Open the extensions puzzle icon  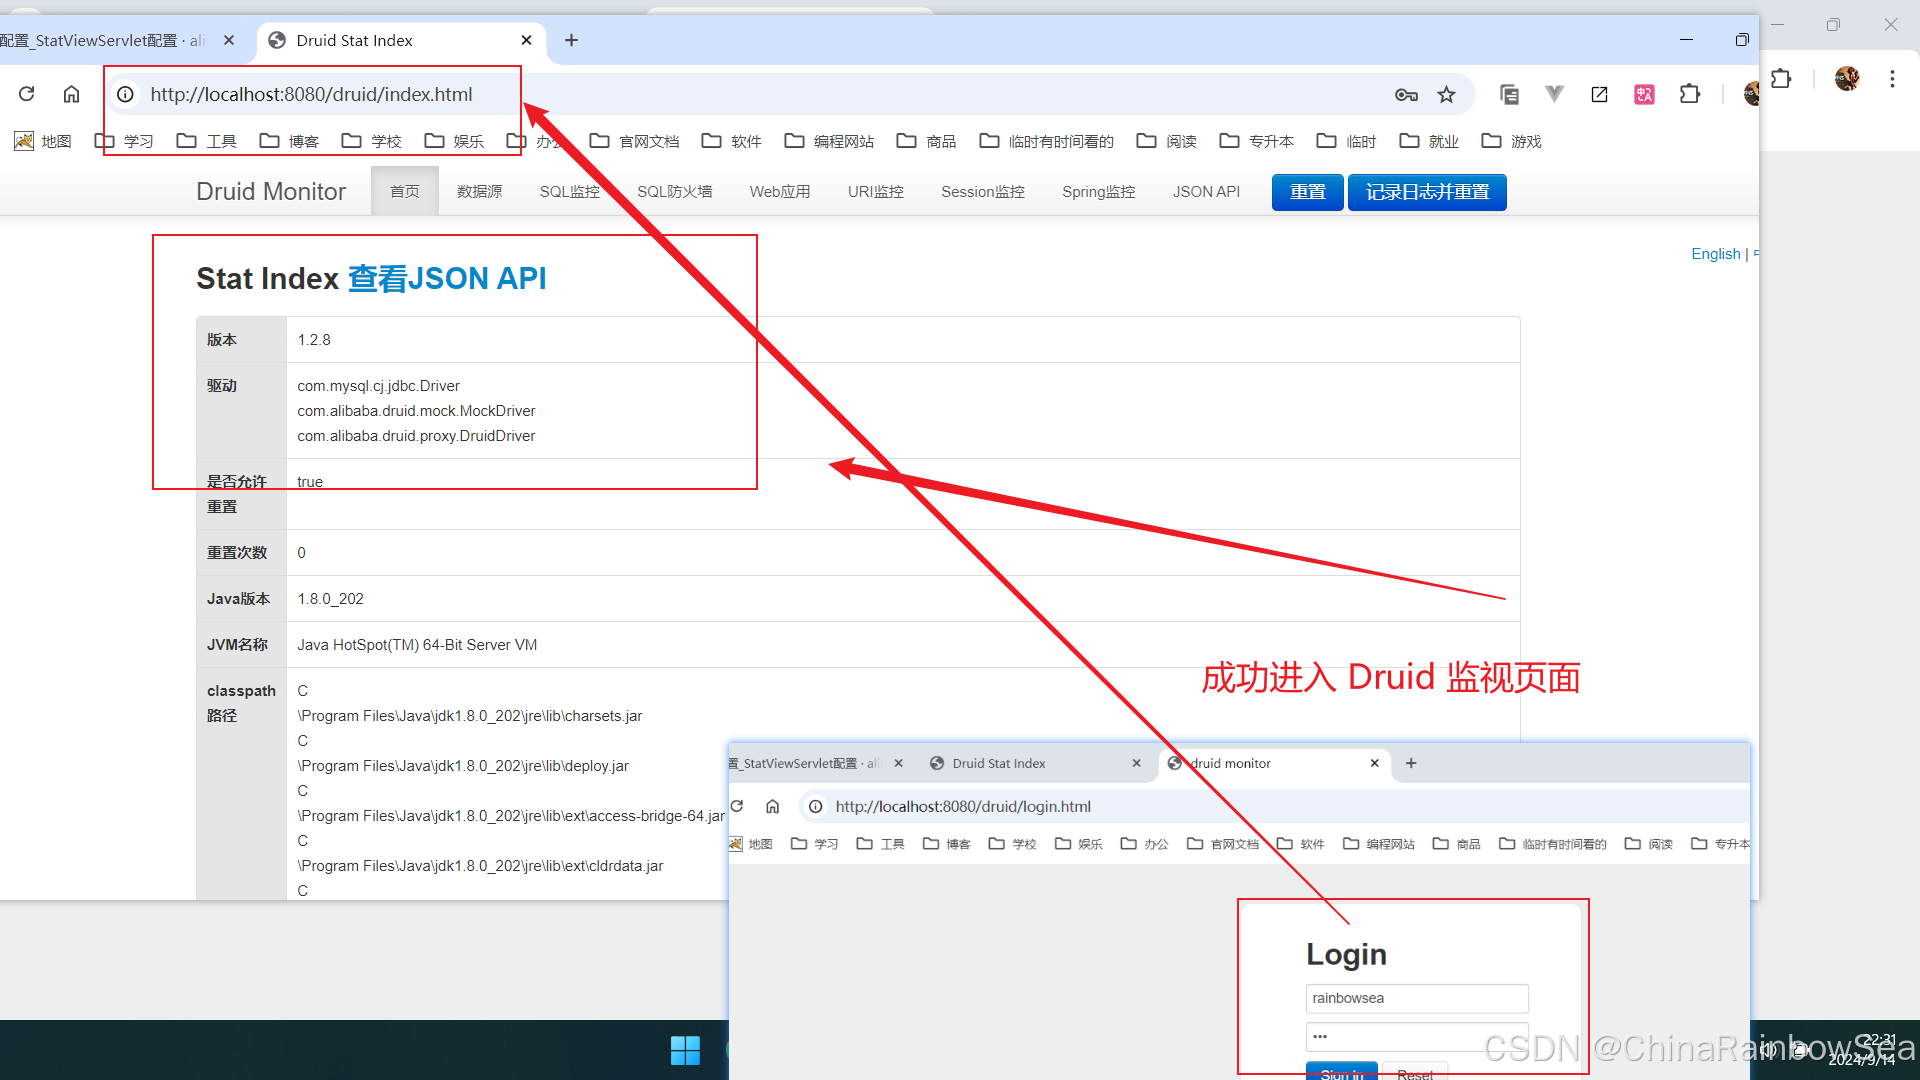coord(1690,94)
